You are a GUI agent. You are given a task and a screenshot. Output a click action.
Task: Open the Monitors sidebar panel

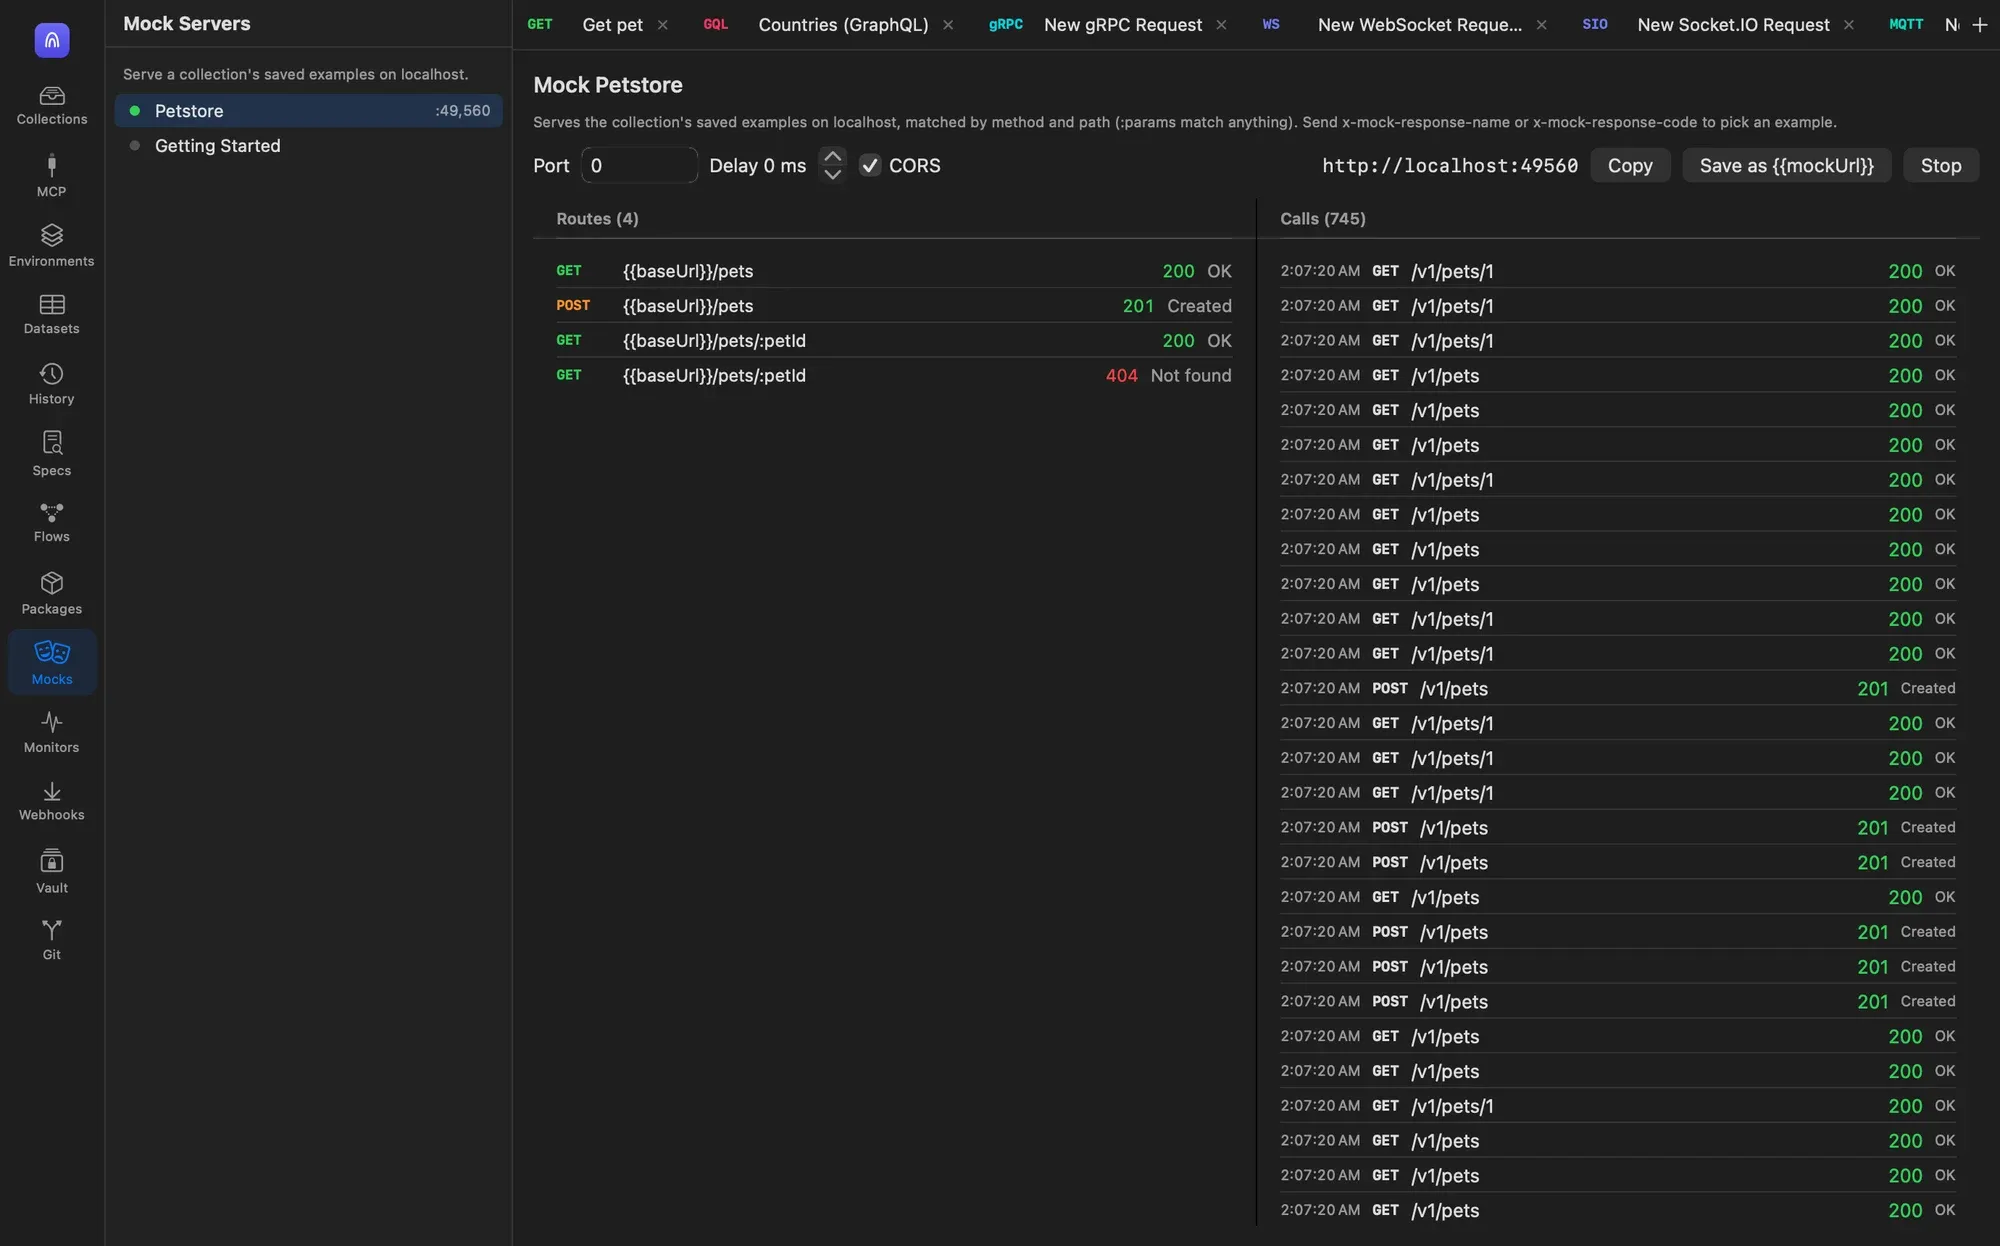[x=52, y=732]
